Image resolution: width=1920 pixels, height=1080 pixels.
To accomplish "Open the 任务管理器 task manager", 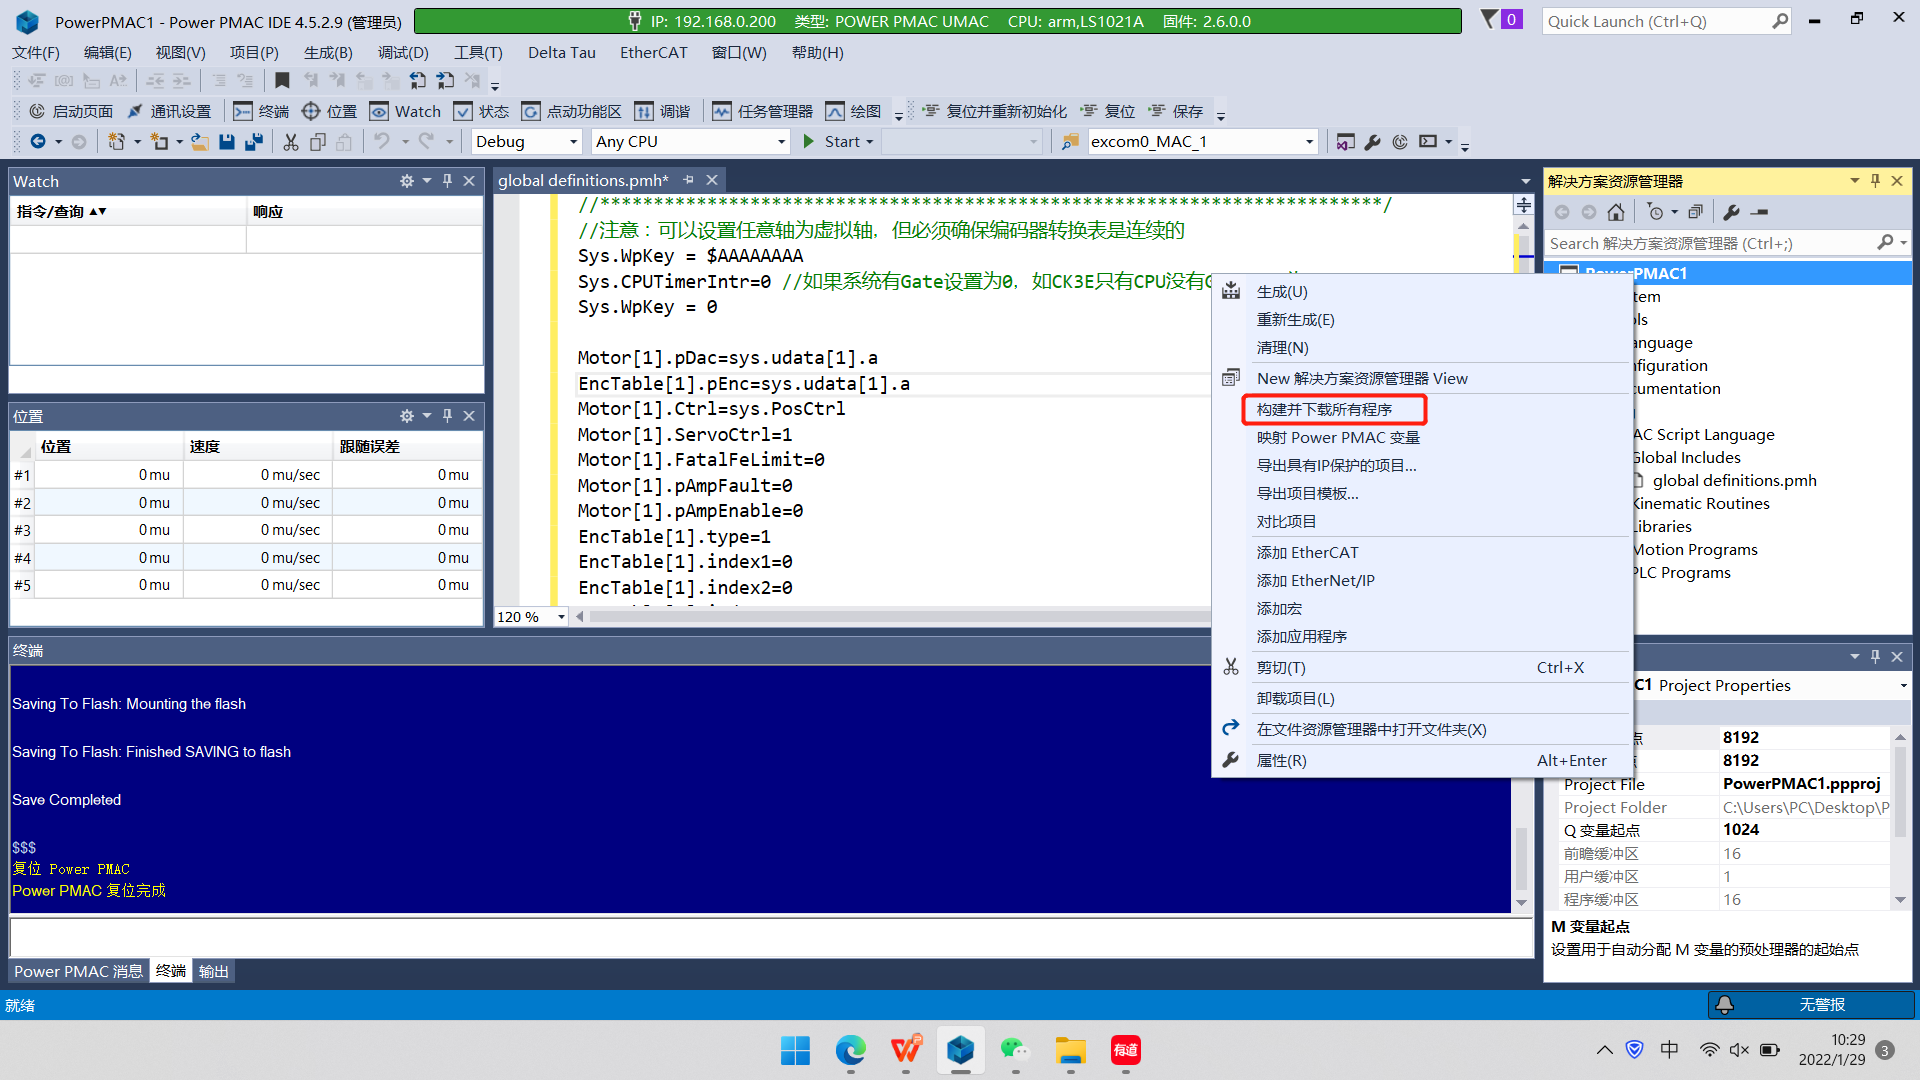I will [x=762, y=111].
